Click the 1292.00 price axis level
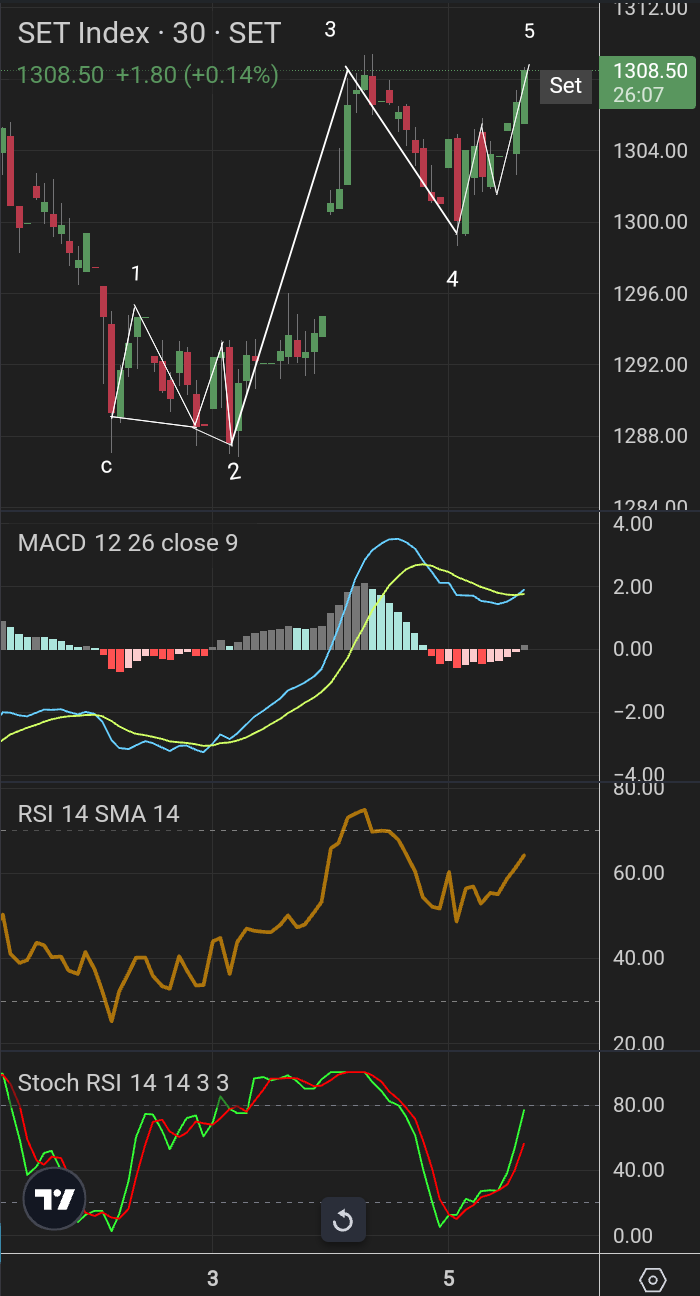 click(x=650, y=365)
